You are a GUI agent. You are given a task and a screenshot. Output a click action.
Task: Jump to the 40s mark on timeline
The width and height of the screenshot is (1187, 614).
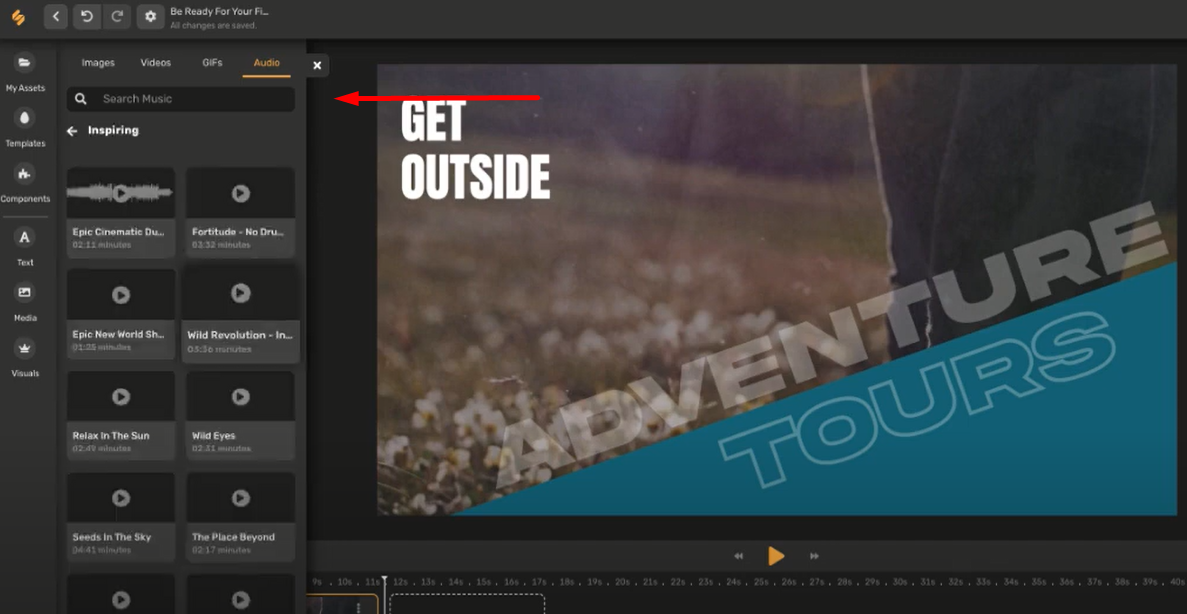click(x=1177, y=582)
